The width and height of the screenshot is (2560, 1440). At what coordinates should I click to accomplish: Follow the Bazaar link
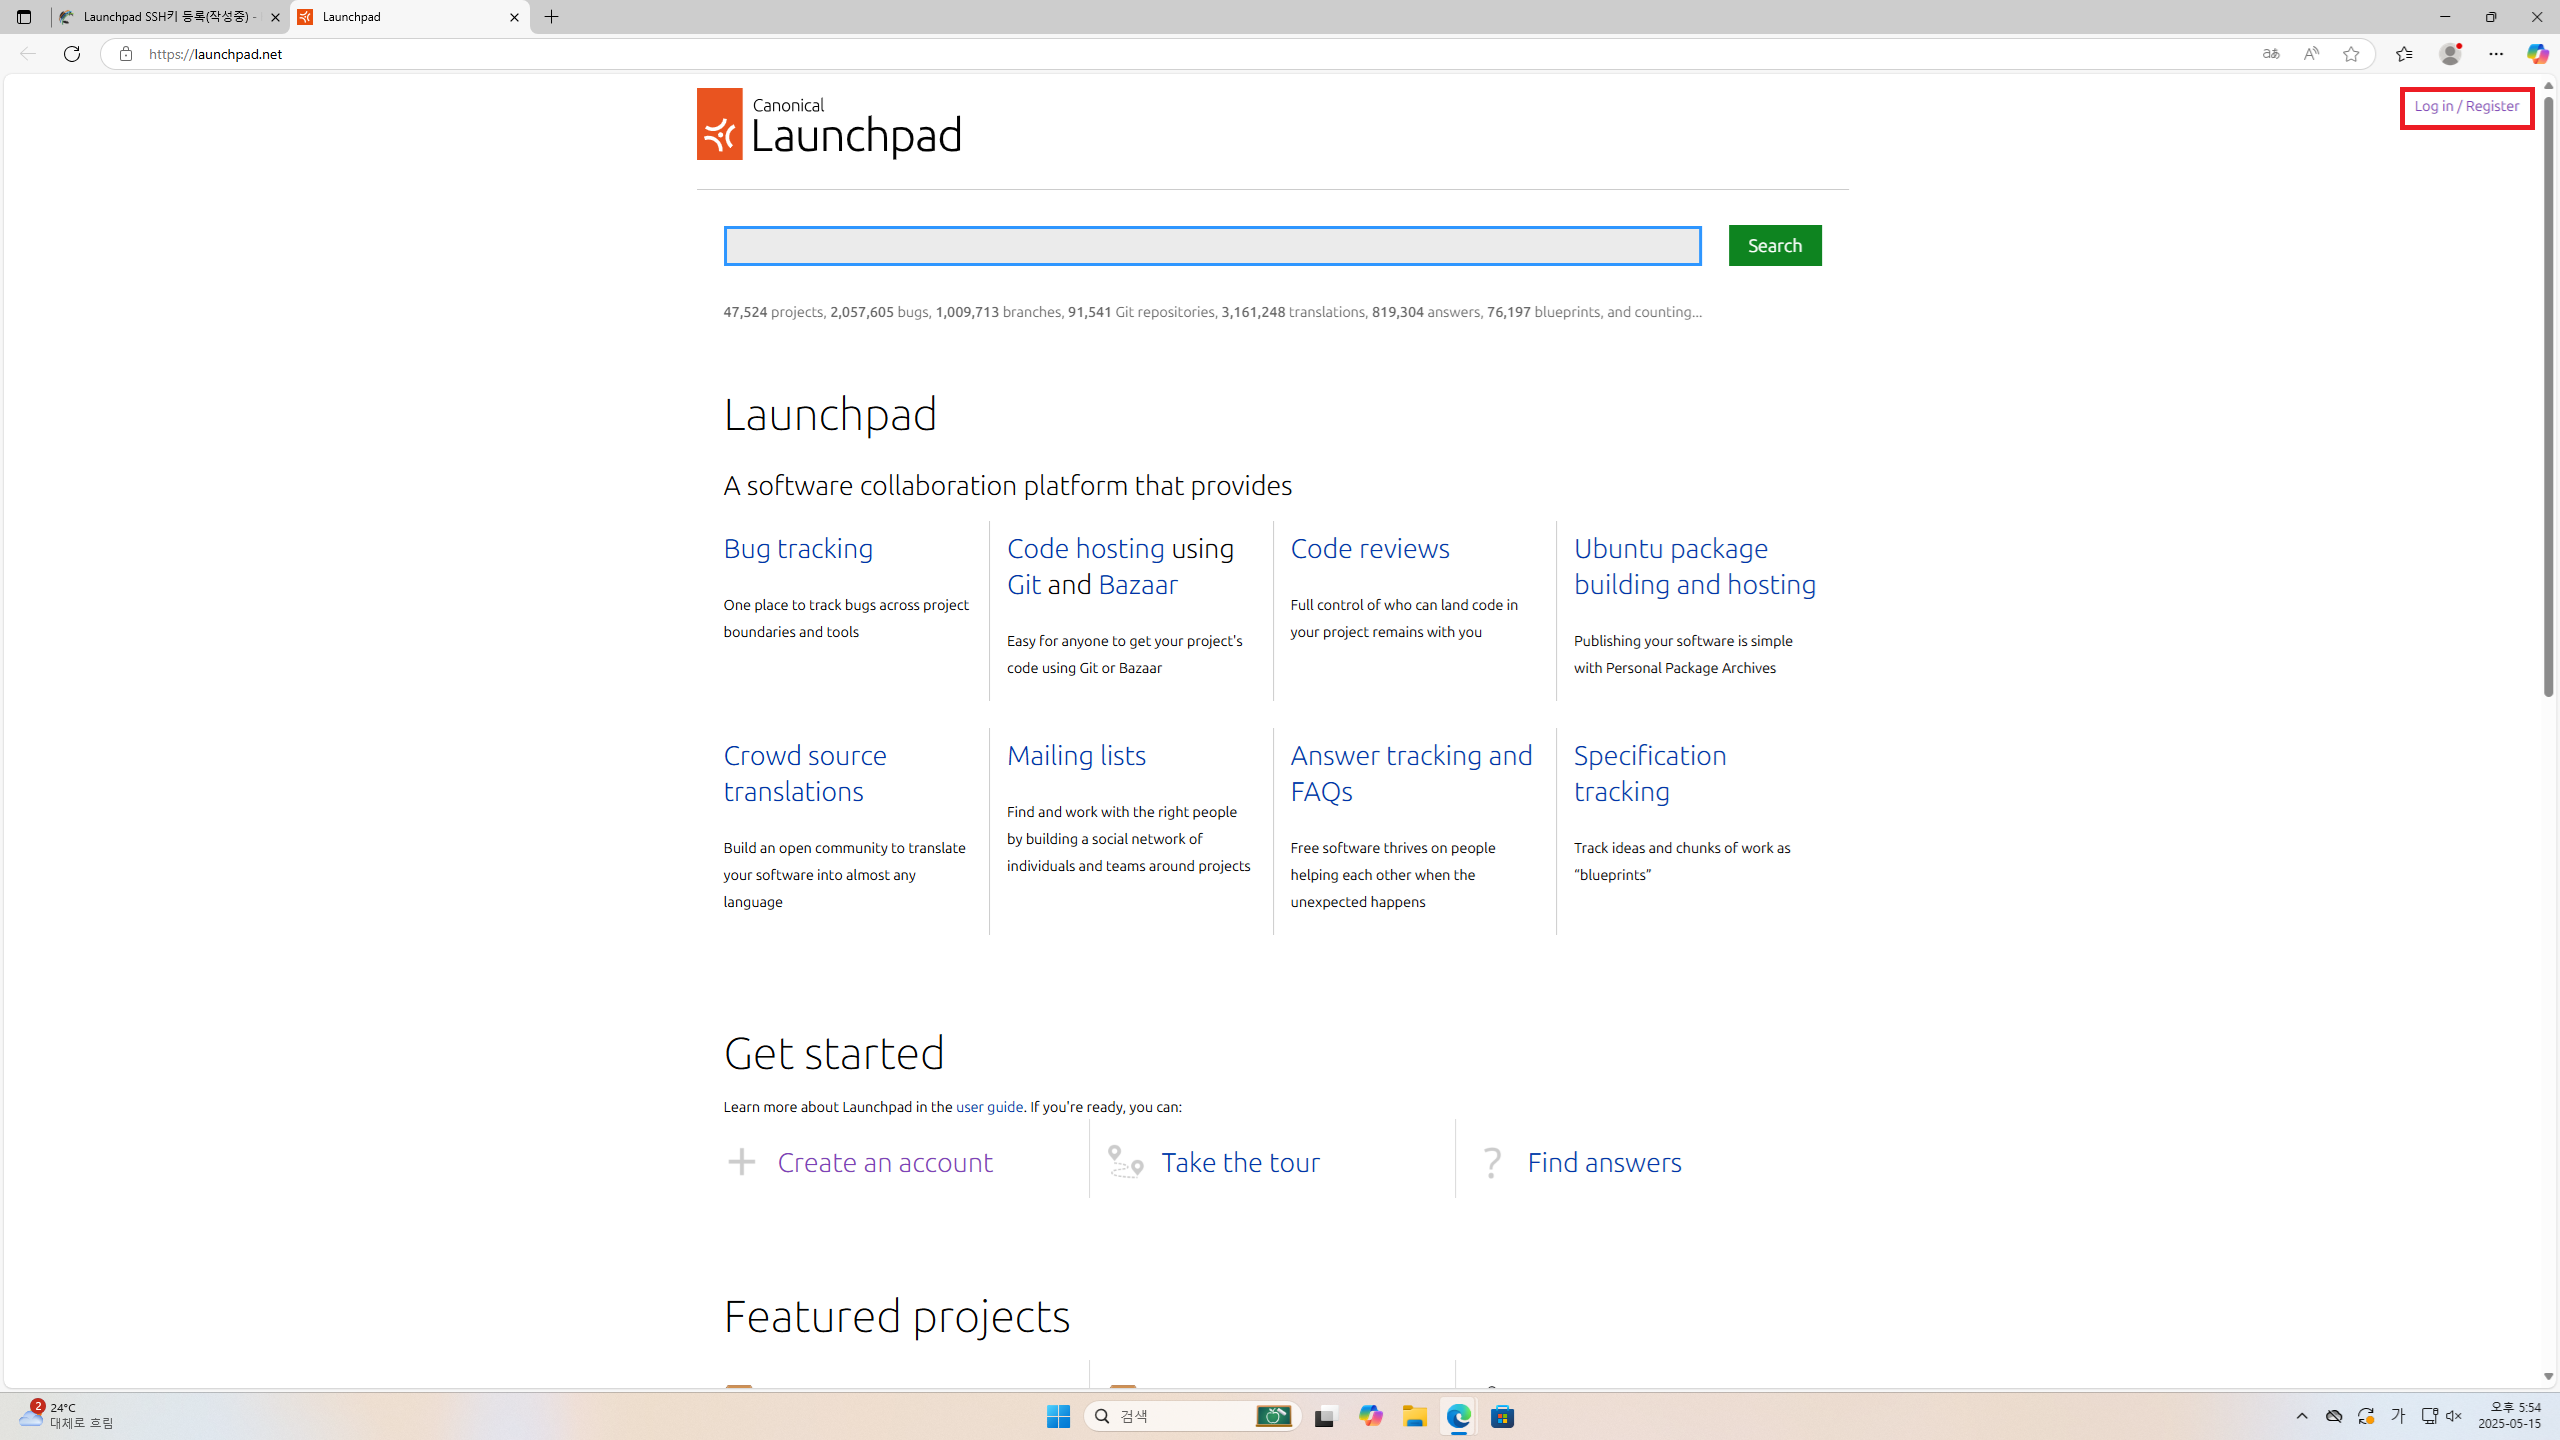[1137, 585]
